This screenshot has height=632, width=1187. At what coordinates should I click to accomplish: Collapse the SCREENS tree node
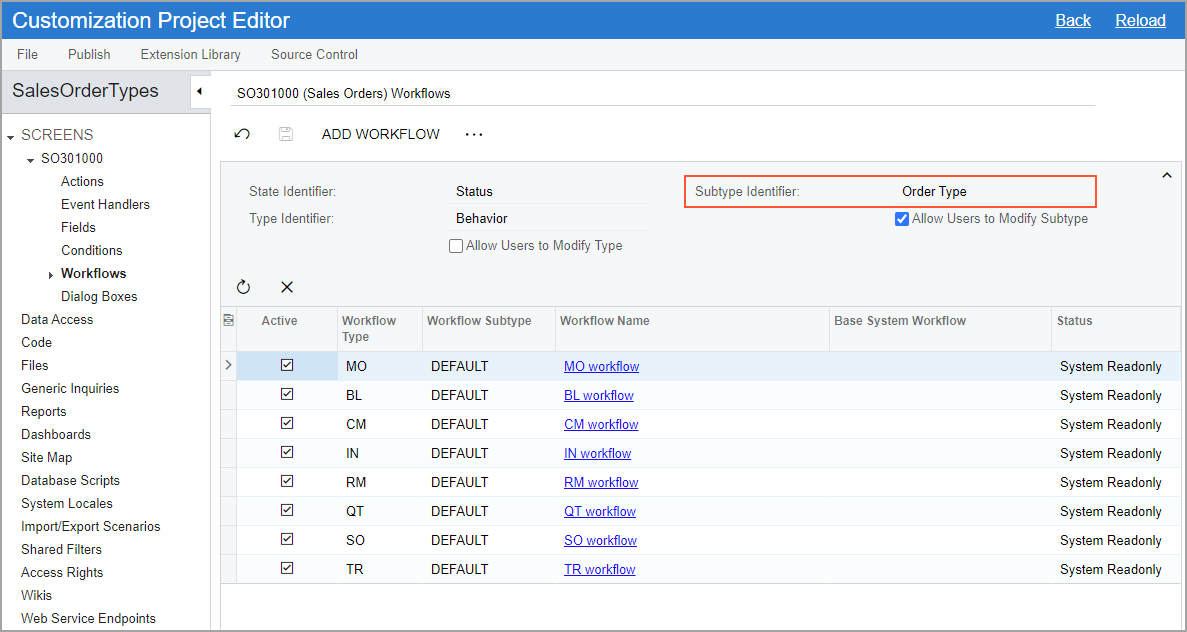coord(11,136)
